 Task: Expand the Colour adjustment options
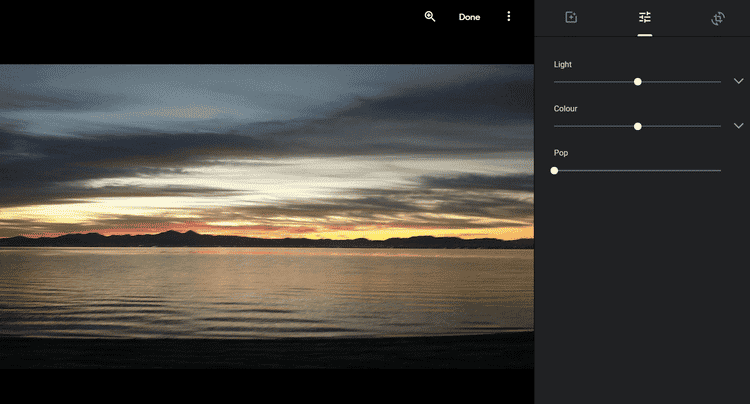(x=739, y=126)
